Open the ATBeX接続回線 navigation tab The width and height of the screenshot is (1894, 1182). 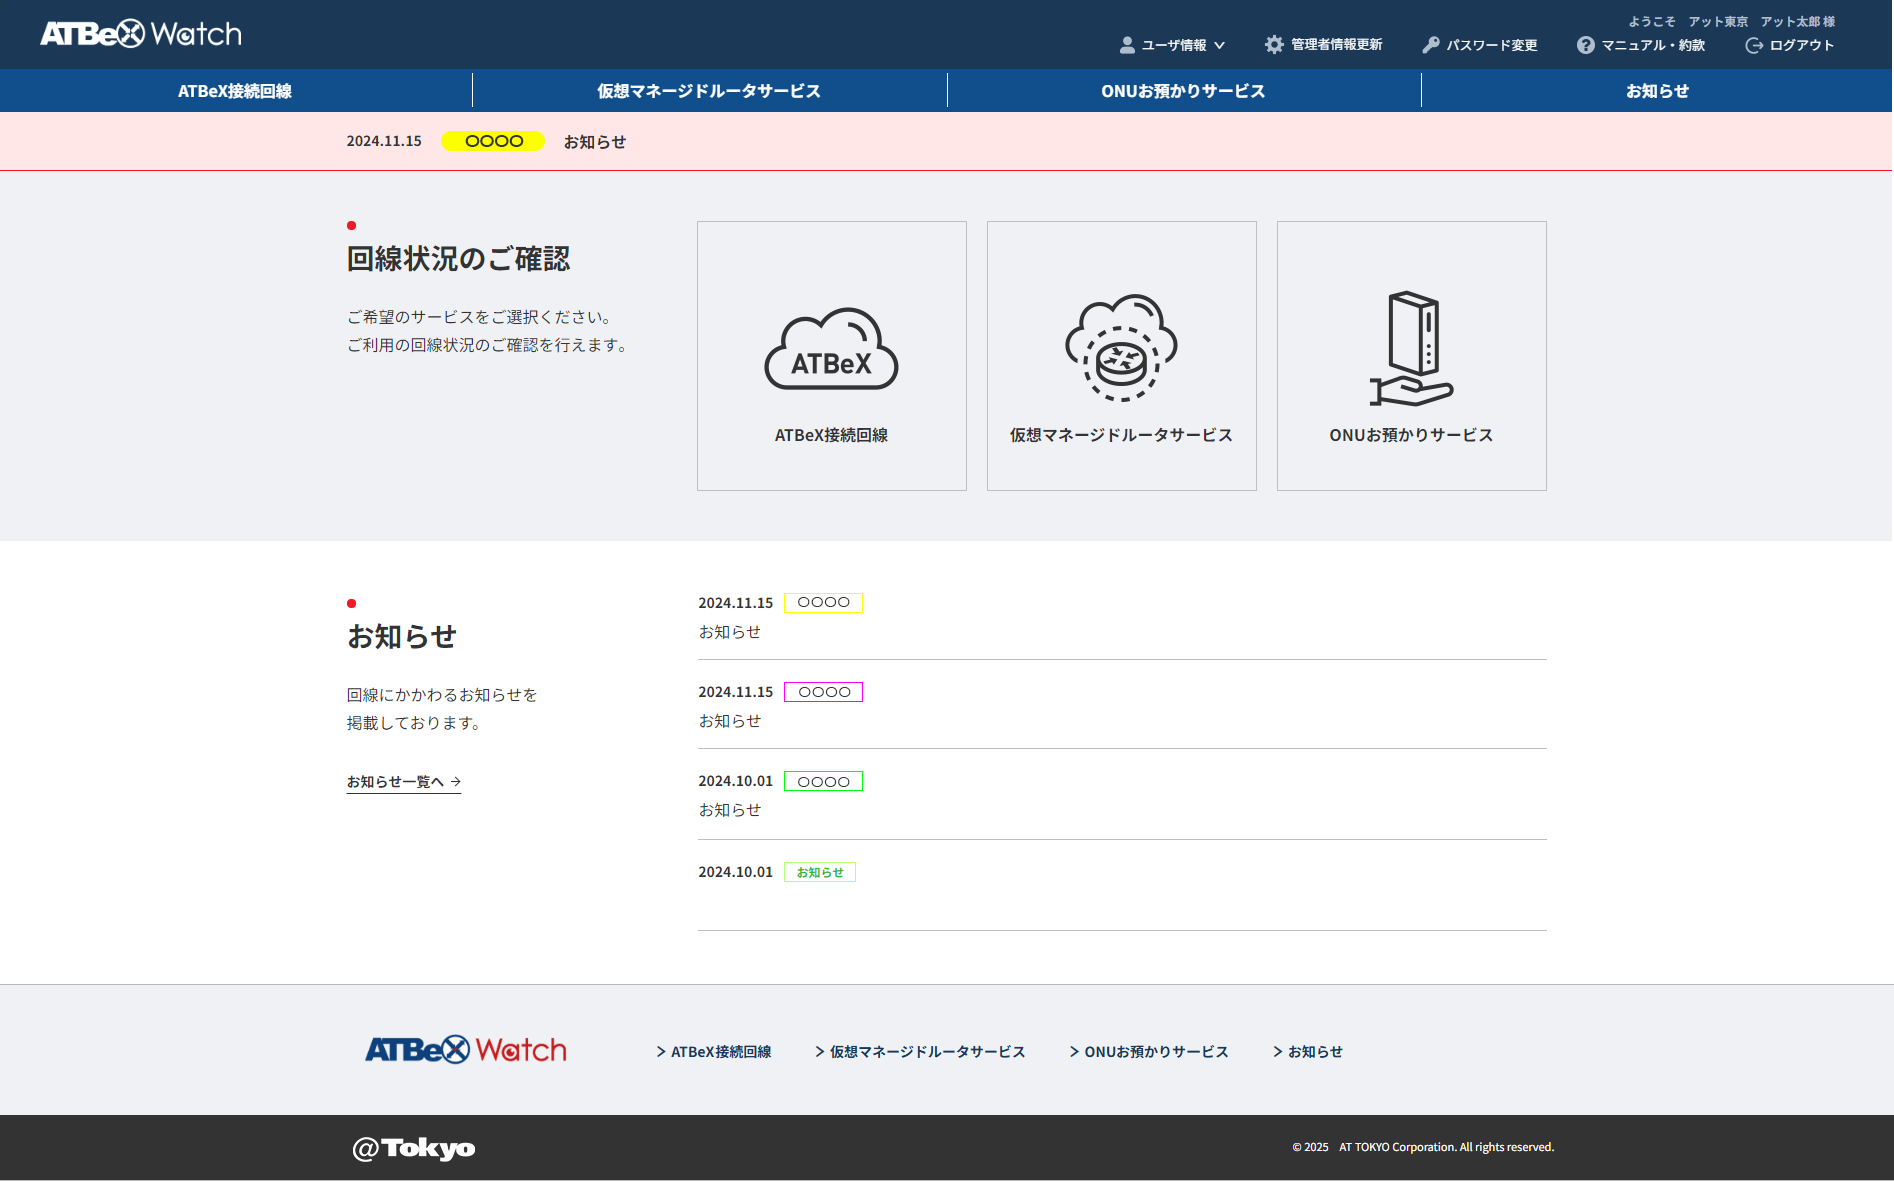click(235, 91)
